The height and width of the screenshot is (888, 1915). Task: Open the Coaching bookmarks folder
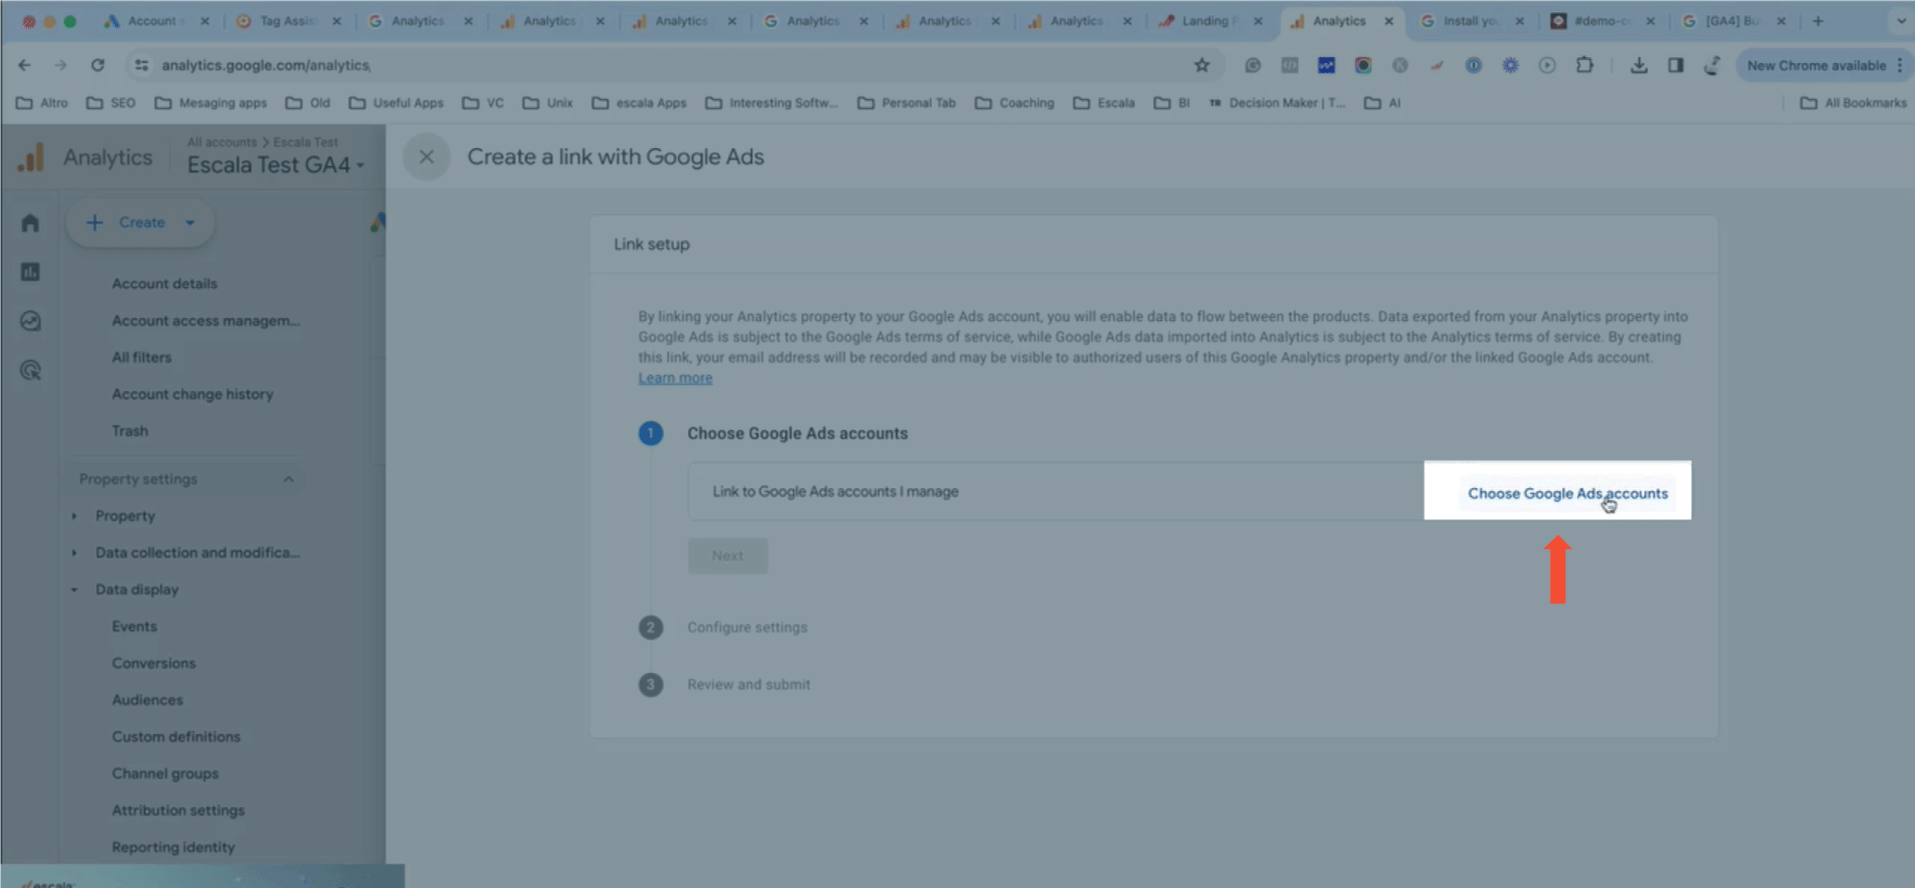(x=1014, y=103)
